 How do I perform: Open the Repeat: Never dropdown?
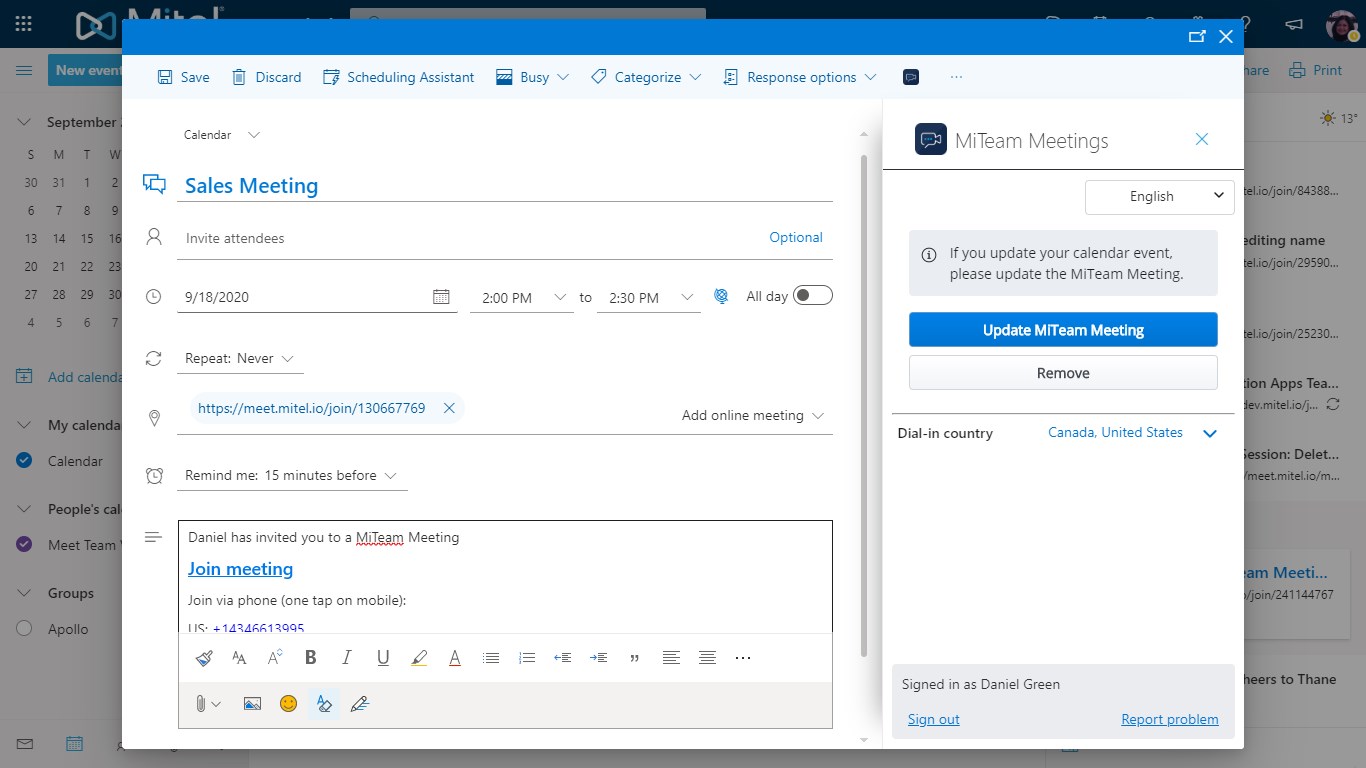240,359
